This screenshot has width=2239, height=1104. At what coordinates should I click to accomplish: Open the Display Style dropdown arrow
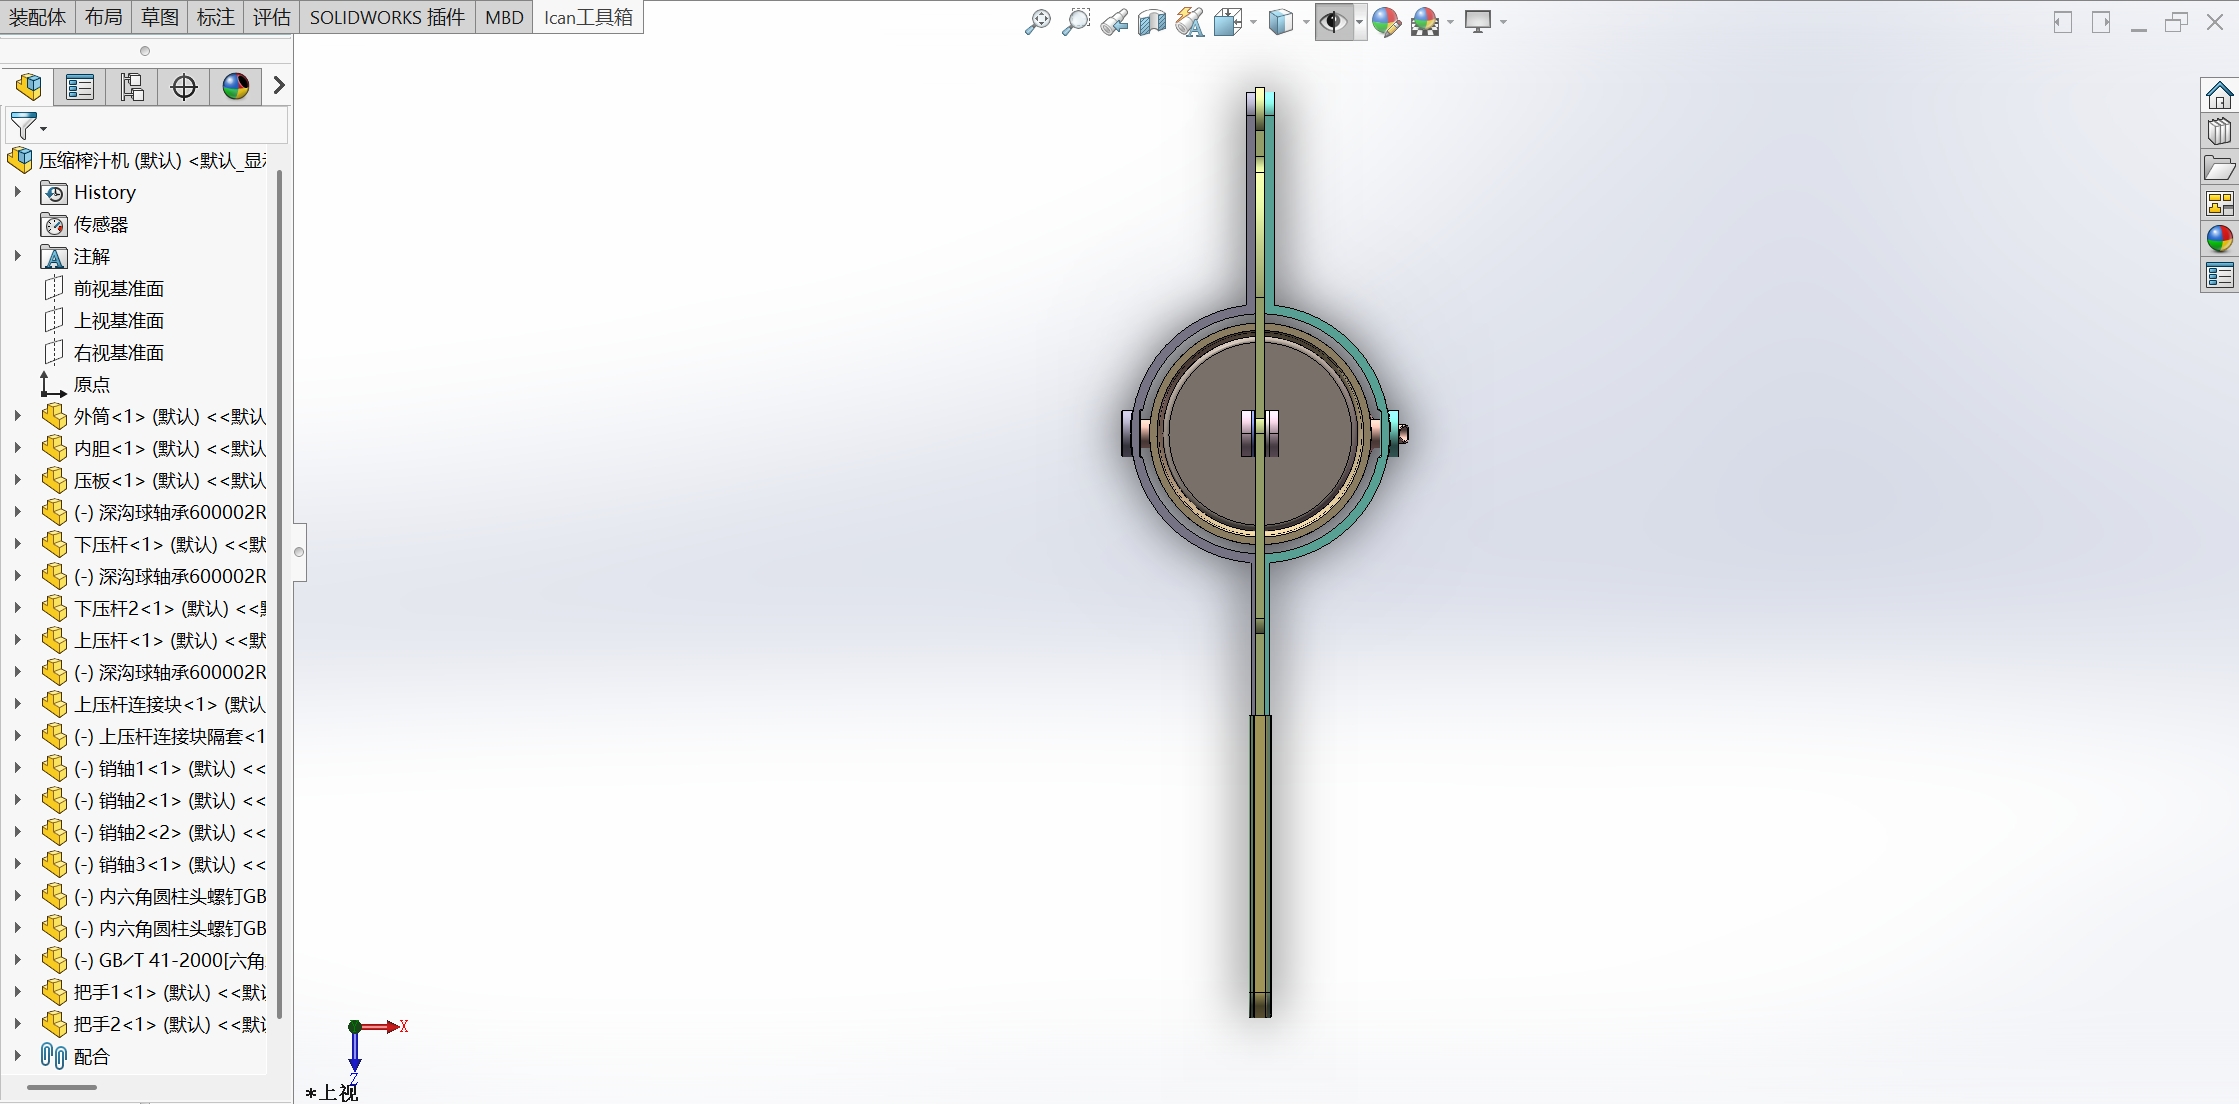tap(1305, 22)
